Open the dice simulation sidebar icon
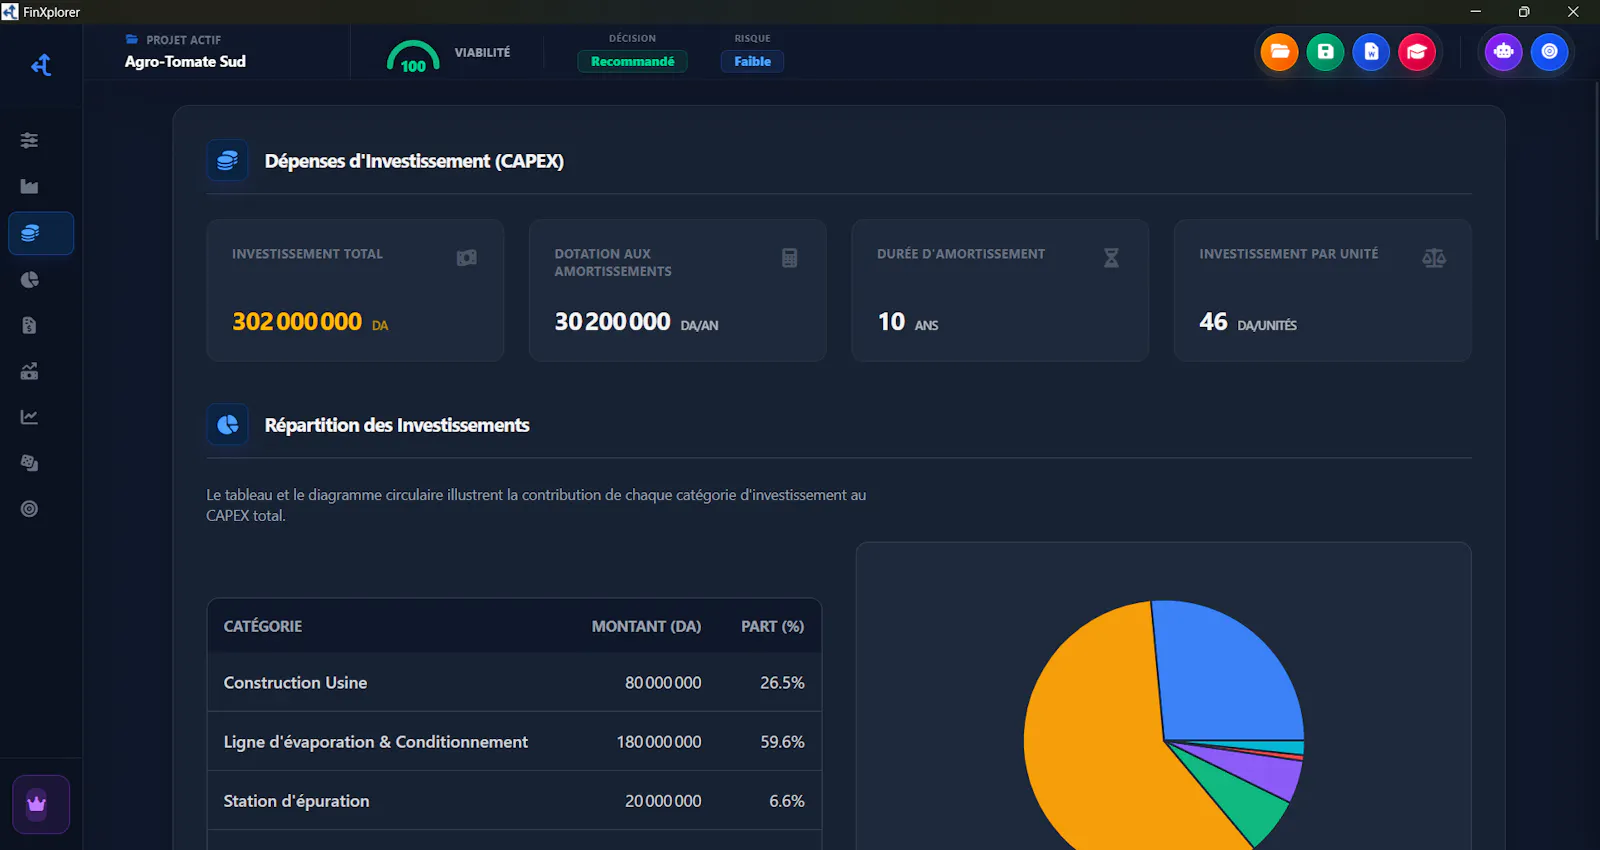The width and height of the screenshot is (1600, 850). [29, 463]
